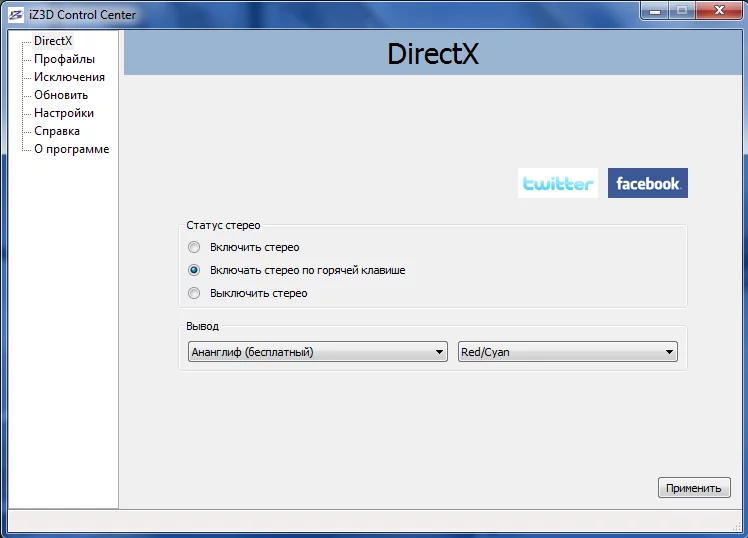The width and height of the screenshot is (748, 538).
Task: Open the Профайлы section
Action: point(64,59)
